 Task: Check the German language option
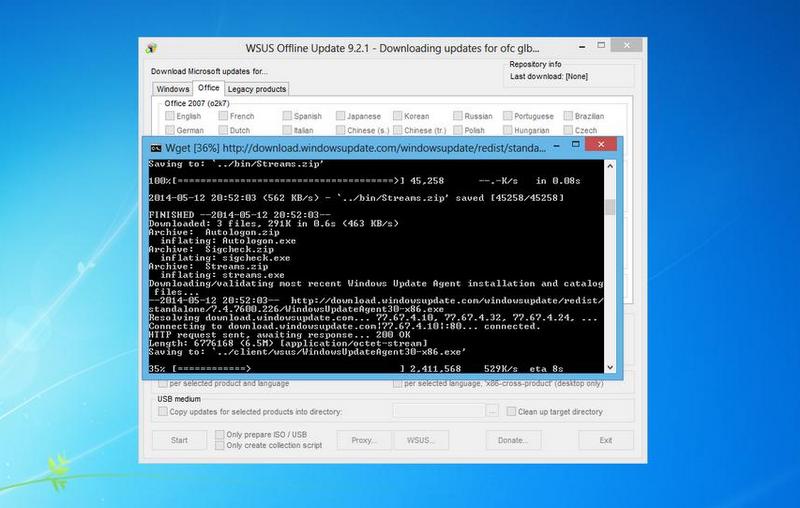[170, 130]
